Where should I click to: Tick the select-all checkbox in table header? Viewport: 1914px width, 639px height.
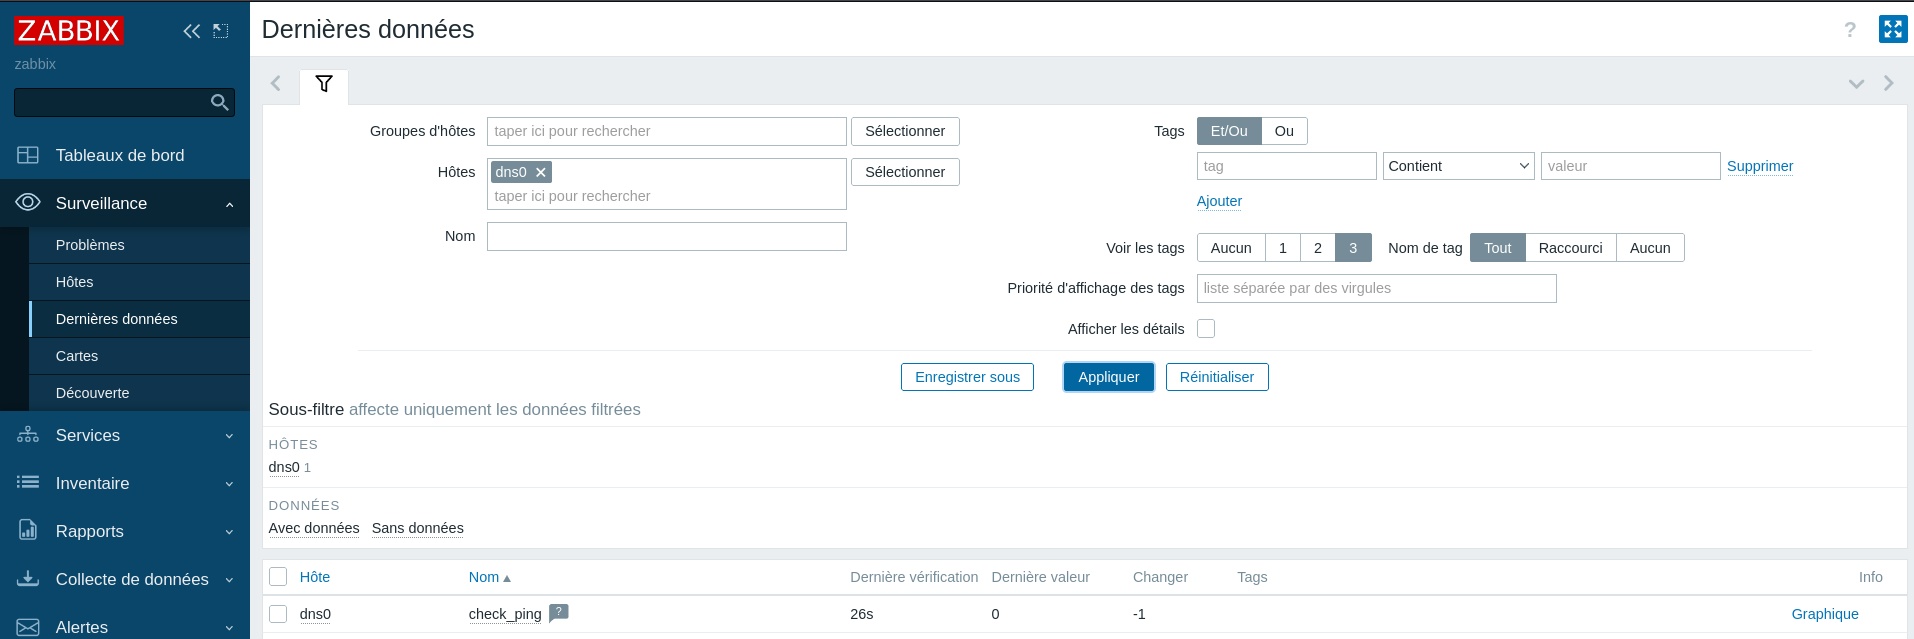click(278, 577)
